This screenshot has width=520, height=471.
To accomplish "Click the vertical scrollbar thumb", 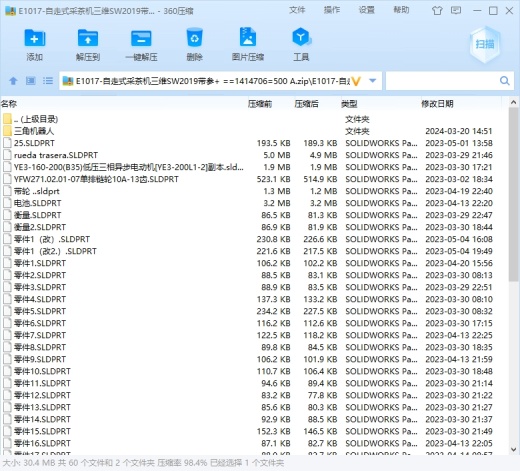I will tap(513, 194).
